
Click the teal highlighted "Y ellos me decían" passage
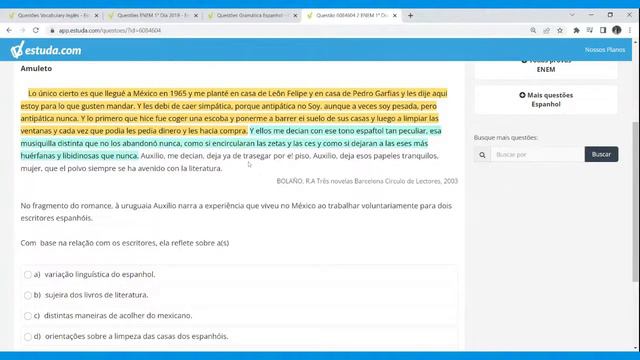(x=231, y=143)
